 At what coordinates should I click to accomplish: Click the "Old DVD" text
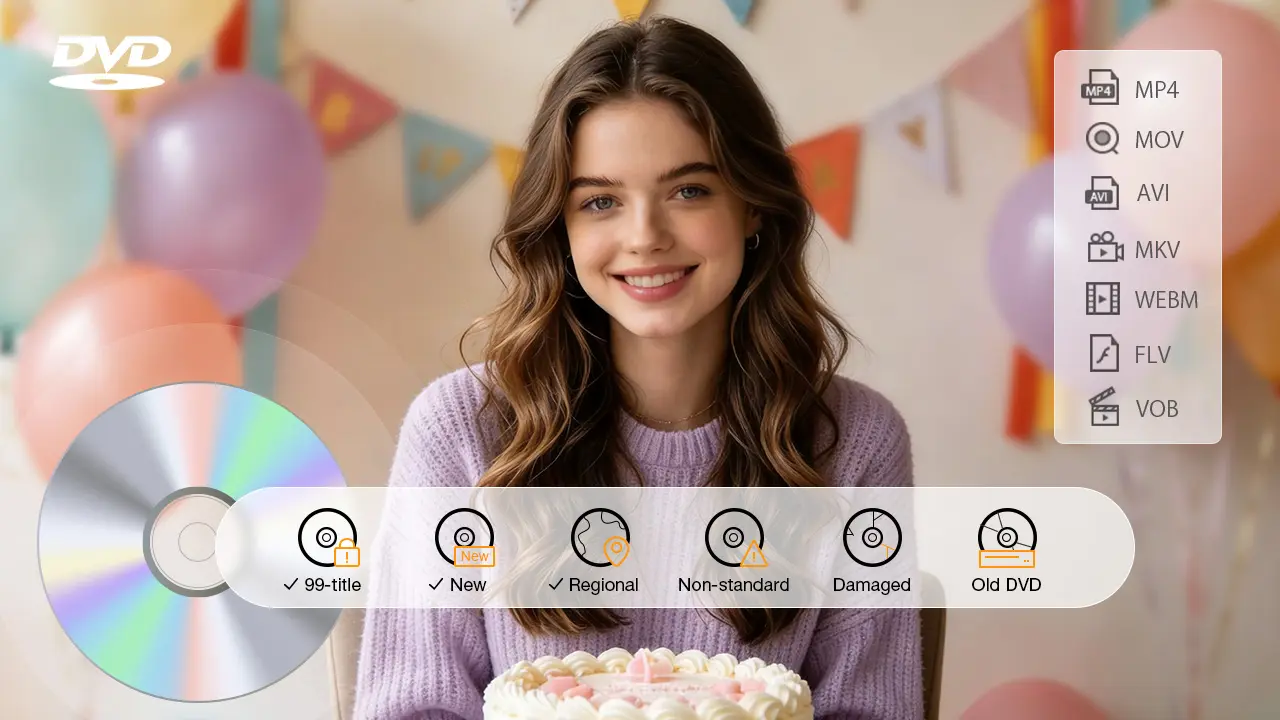[1007, 585]
